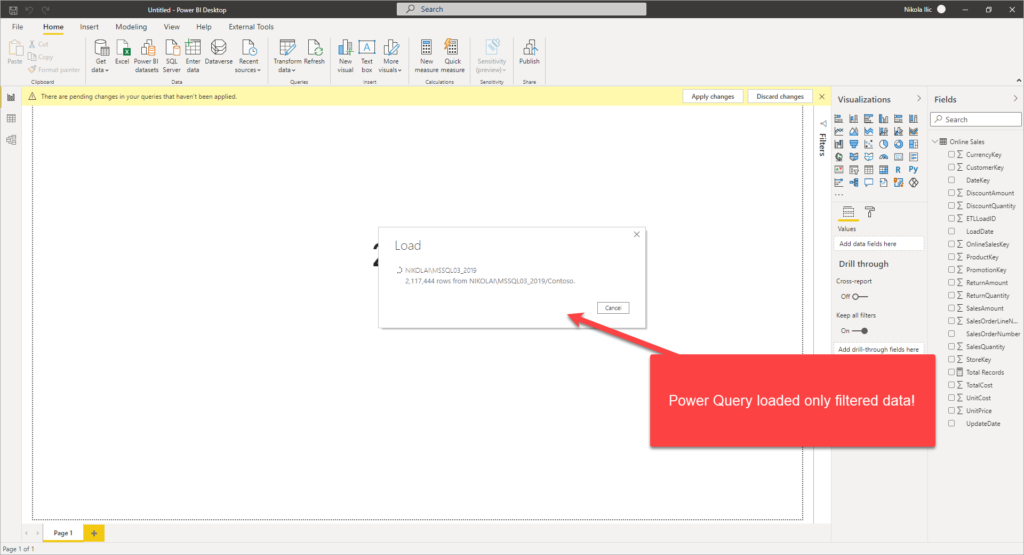1024x555 pixels.
Task: Collapse the Visualizations pane
Action: point(919,99)
